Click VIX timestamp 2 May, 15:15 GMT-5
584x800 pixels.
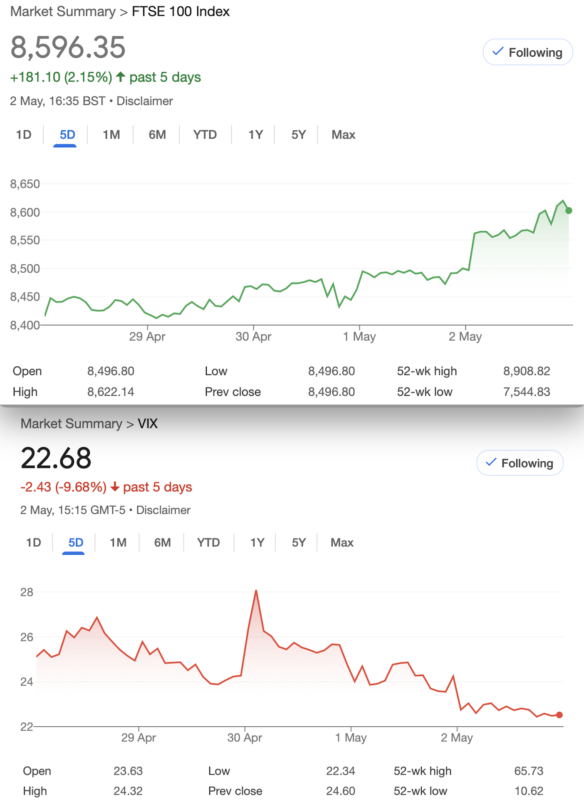(72, 510)
